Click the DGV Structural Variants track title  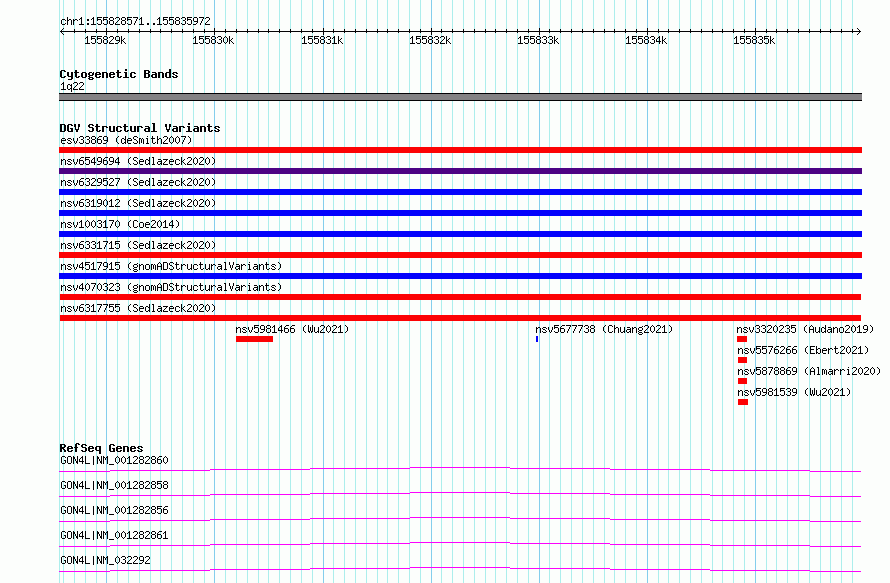pos(140,128)
